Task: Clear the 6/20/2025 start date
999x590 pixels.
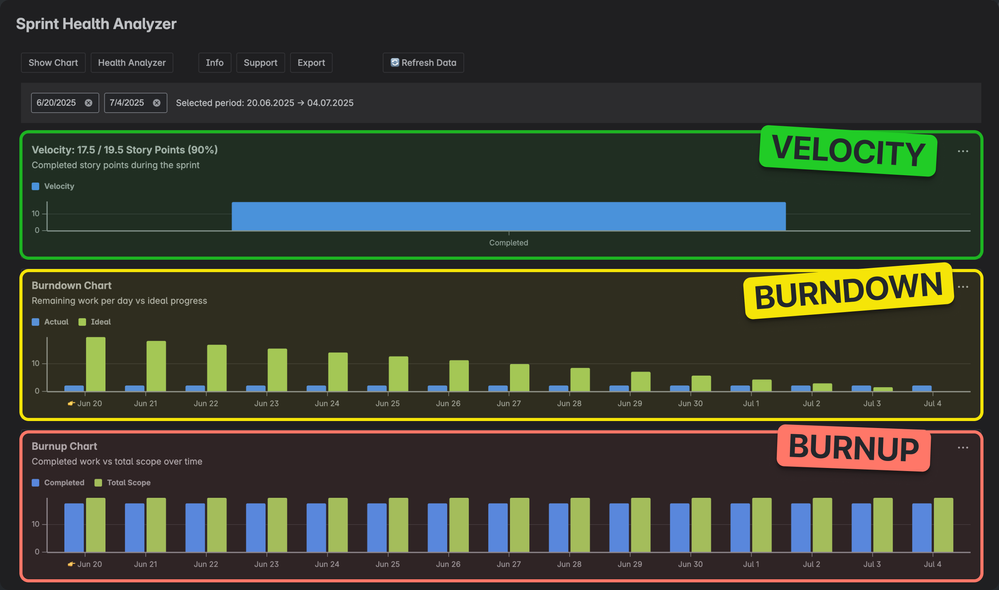Action: pos(89,103)
